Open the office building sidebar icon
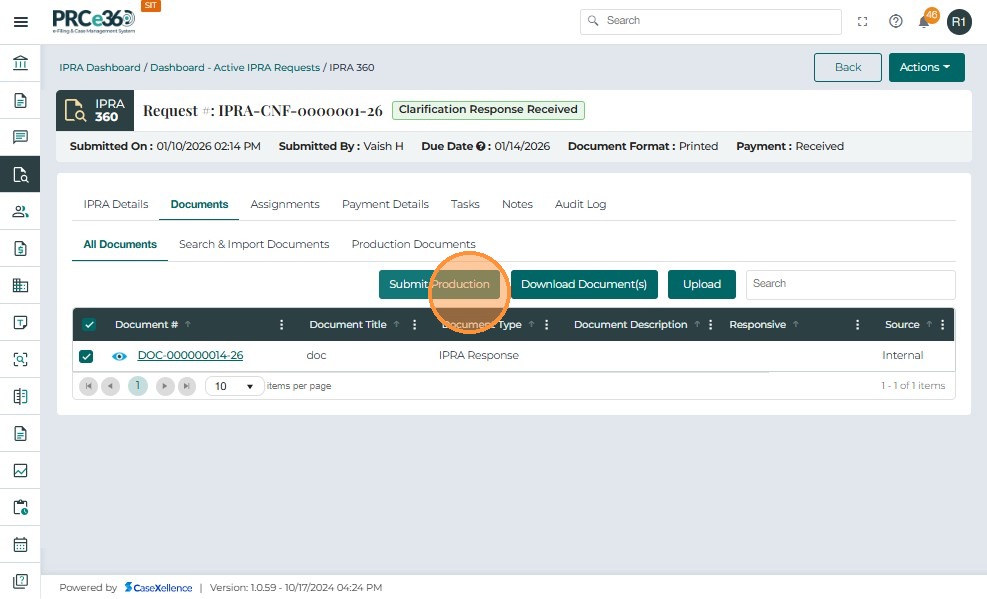The image size is (987, 599). [x=20, y=286]
